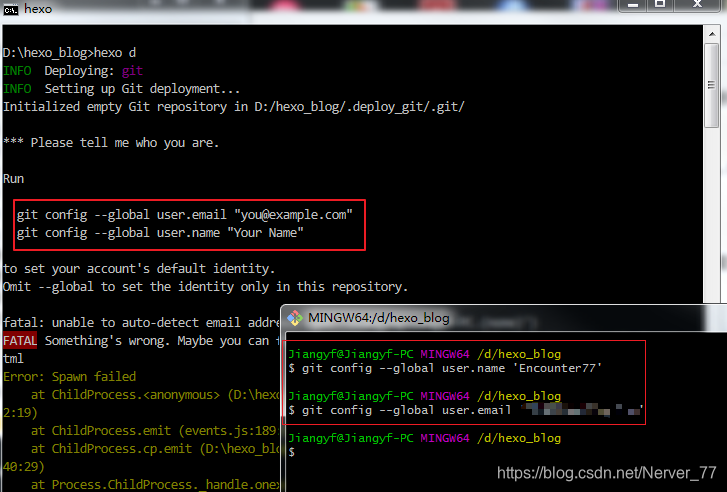Image resolution: width=727 pixels, height=492 pixels.
Task: Click the last empty $ prompt in Git Bash
Action: 292,452
